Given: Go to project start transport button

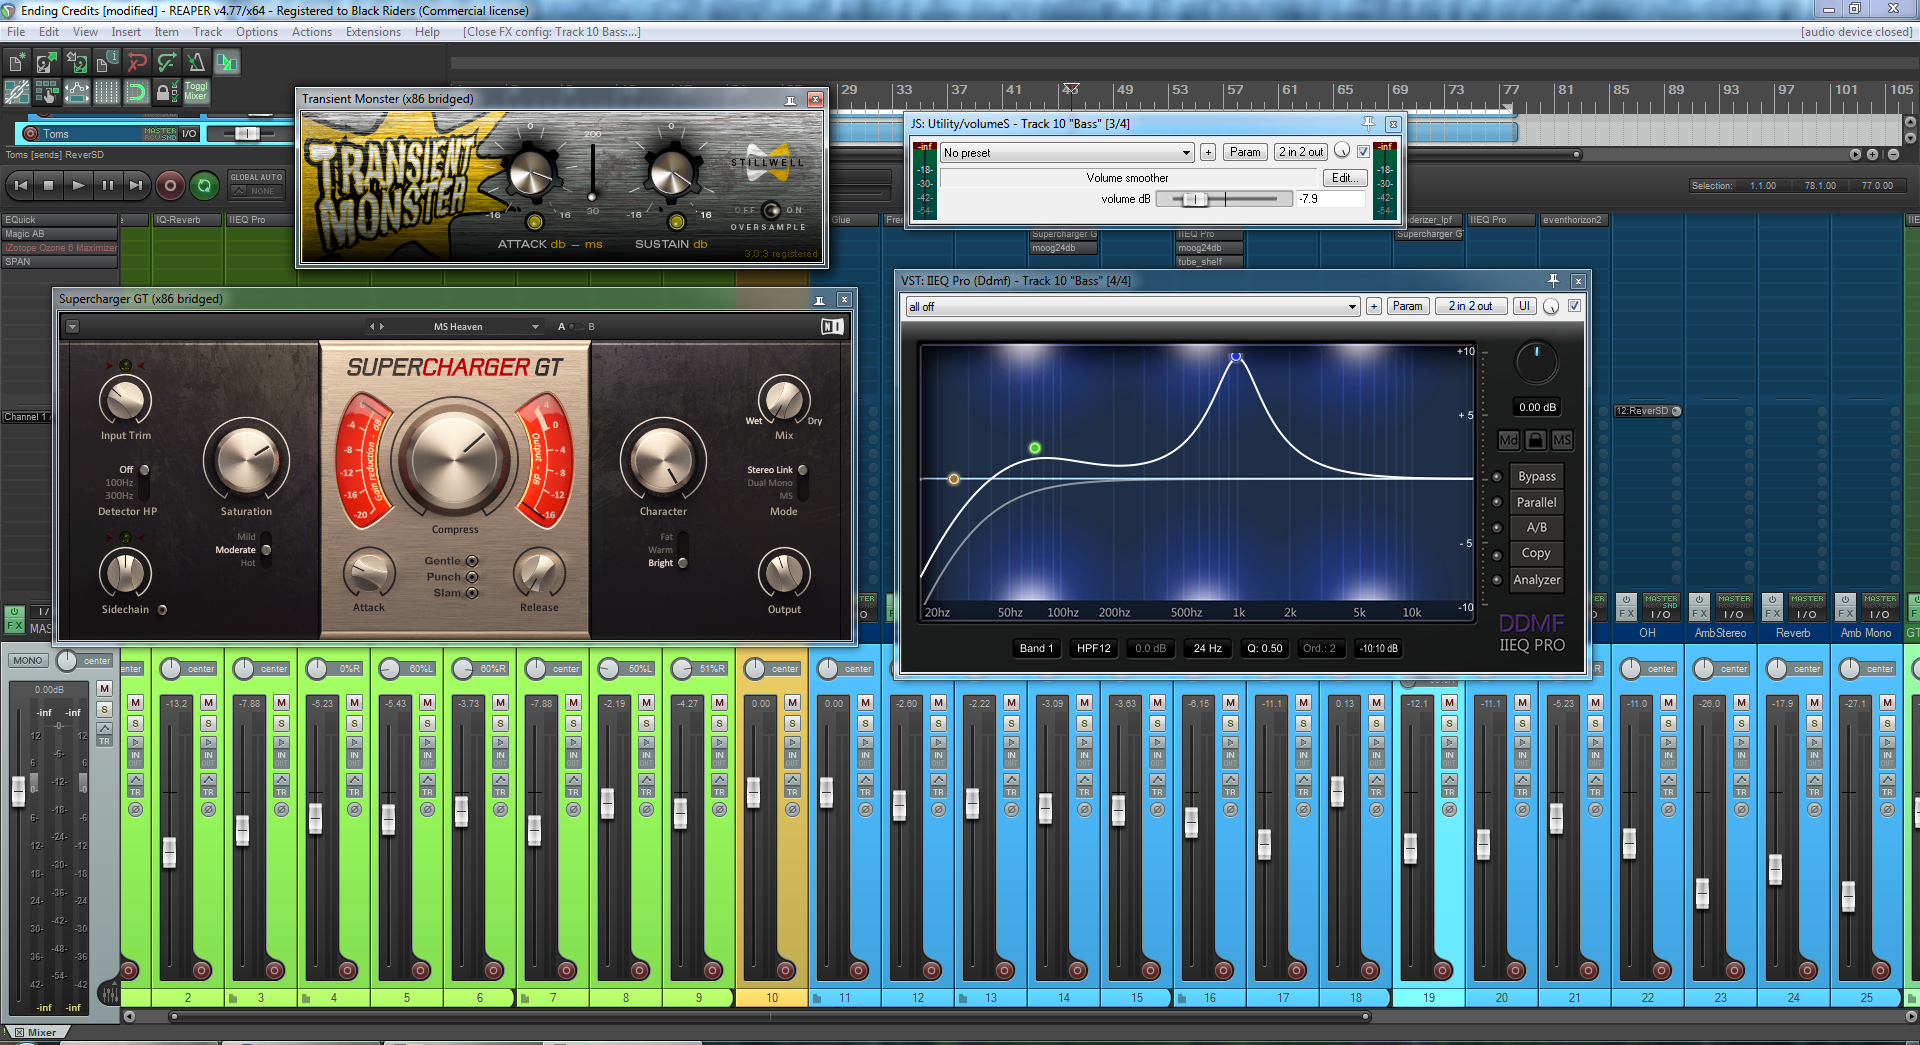Looking at the screenshot, I should click(x=20, y=185).
